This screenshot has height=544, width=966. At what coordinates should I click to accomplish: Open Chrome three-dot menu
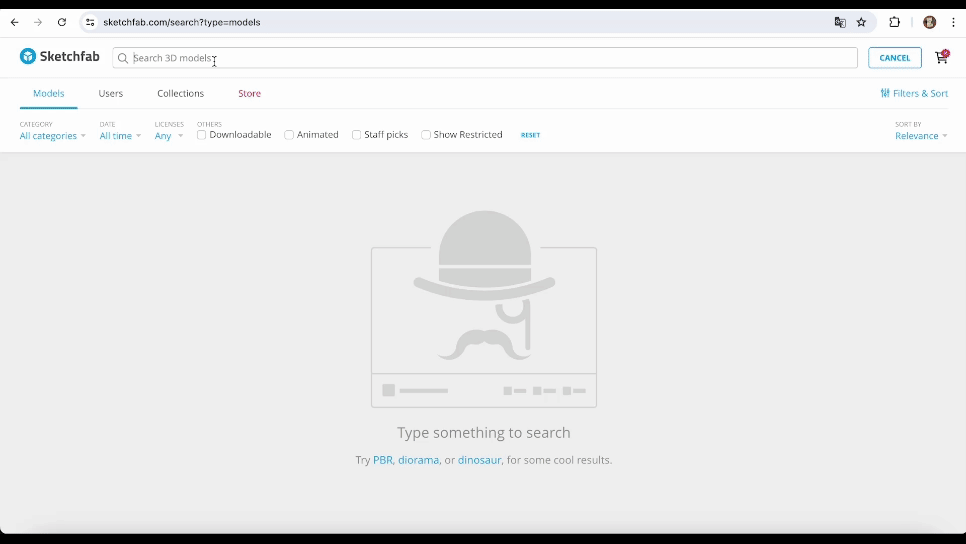pyautogui.click(x=953, y=22)
